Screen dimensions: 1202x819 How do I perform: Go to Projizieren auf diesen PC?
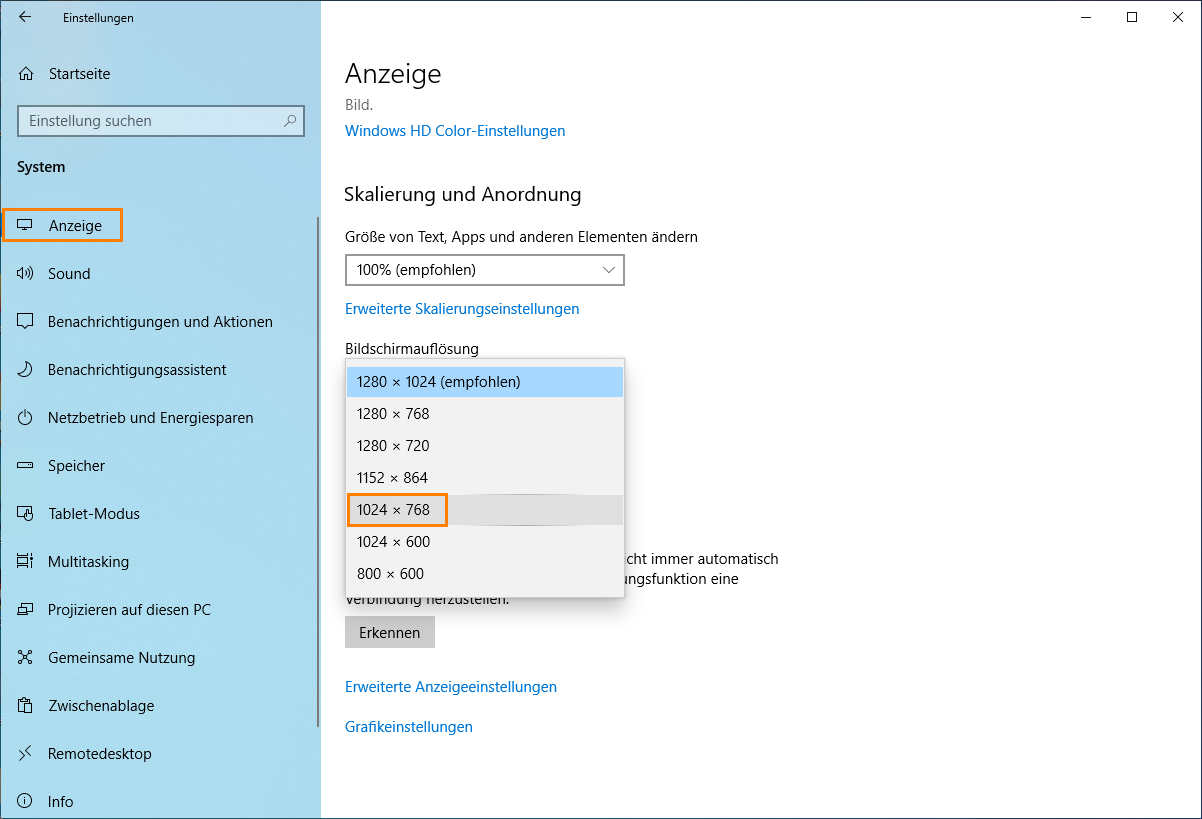point(129,610)
